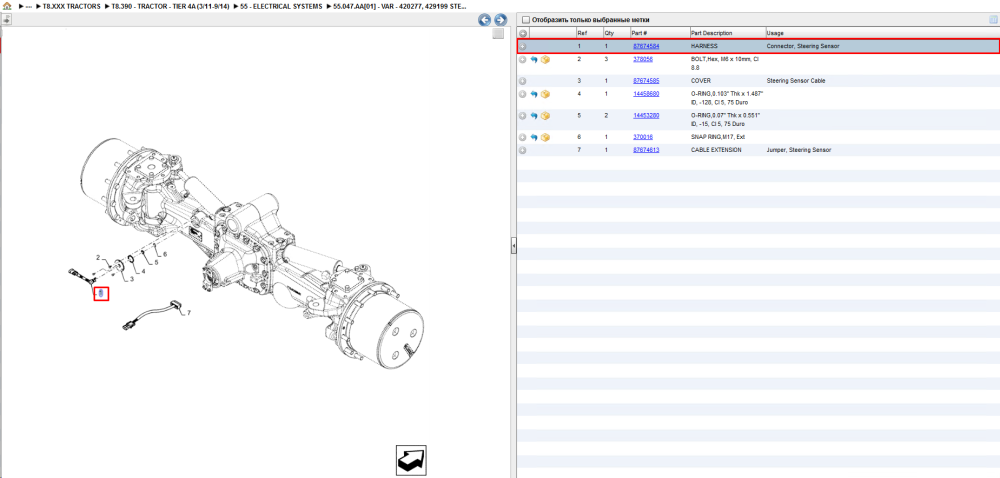This screenshot has width=1000, height=478.
Task: Select 'BOLT,Hex, M6 x 10mm' description
Action: [x=725, y=62]
